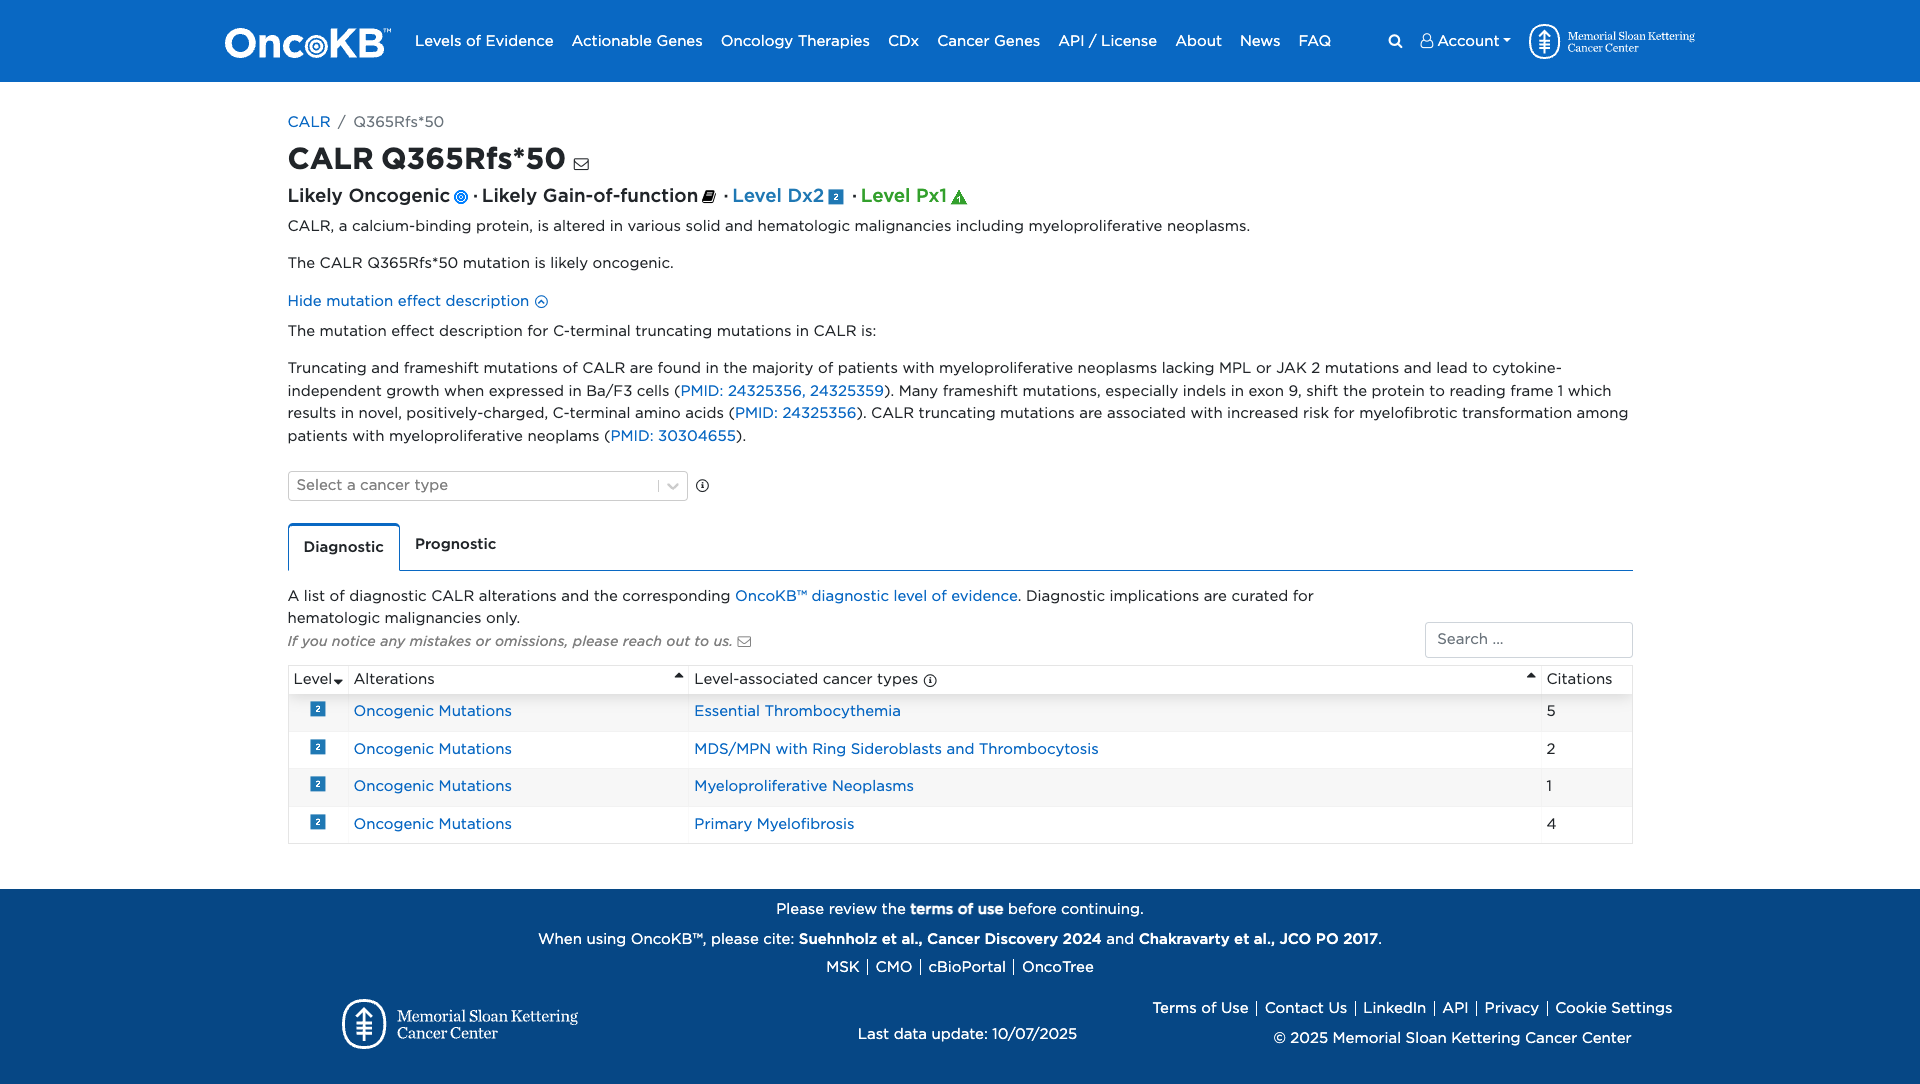The width and height of the screenshot is (1920, 1084).
Task: Click the envelope icon beside CALR Q365Rfs*50 title
Action: click(x=582, y=163)
